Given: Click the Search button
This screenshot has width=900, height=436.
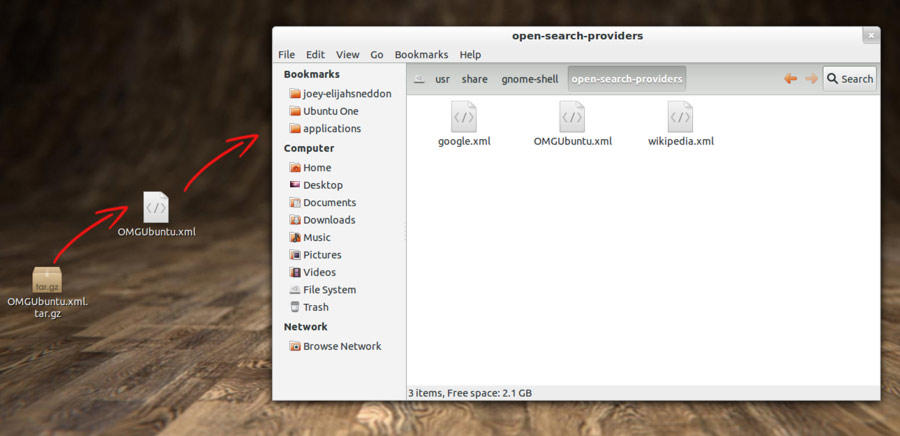Looking at the screenshot, I should 849,79.
